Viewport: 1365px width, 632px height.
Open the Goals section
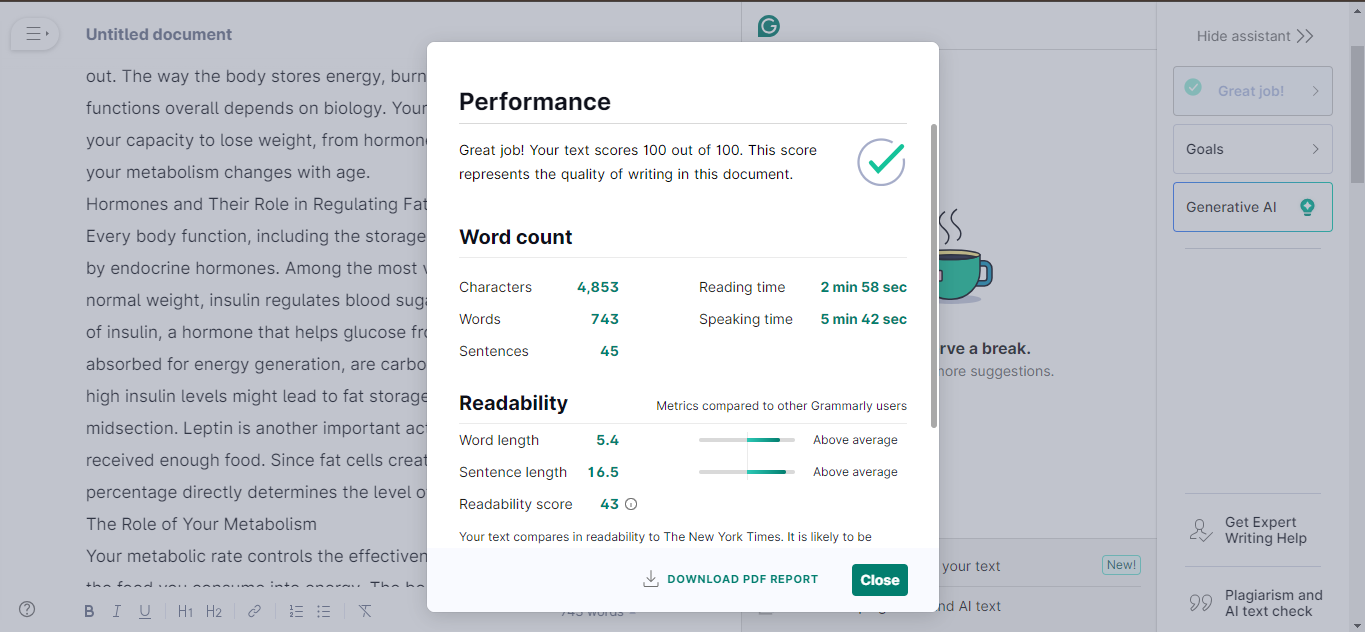coord(1253,149)
